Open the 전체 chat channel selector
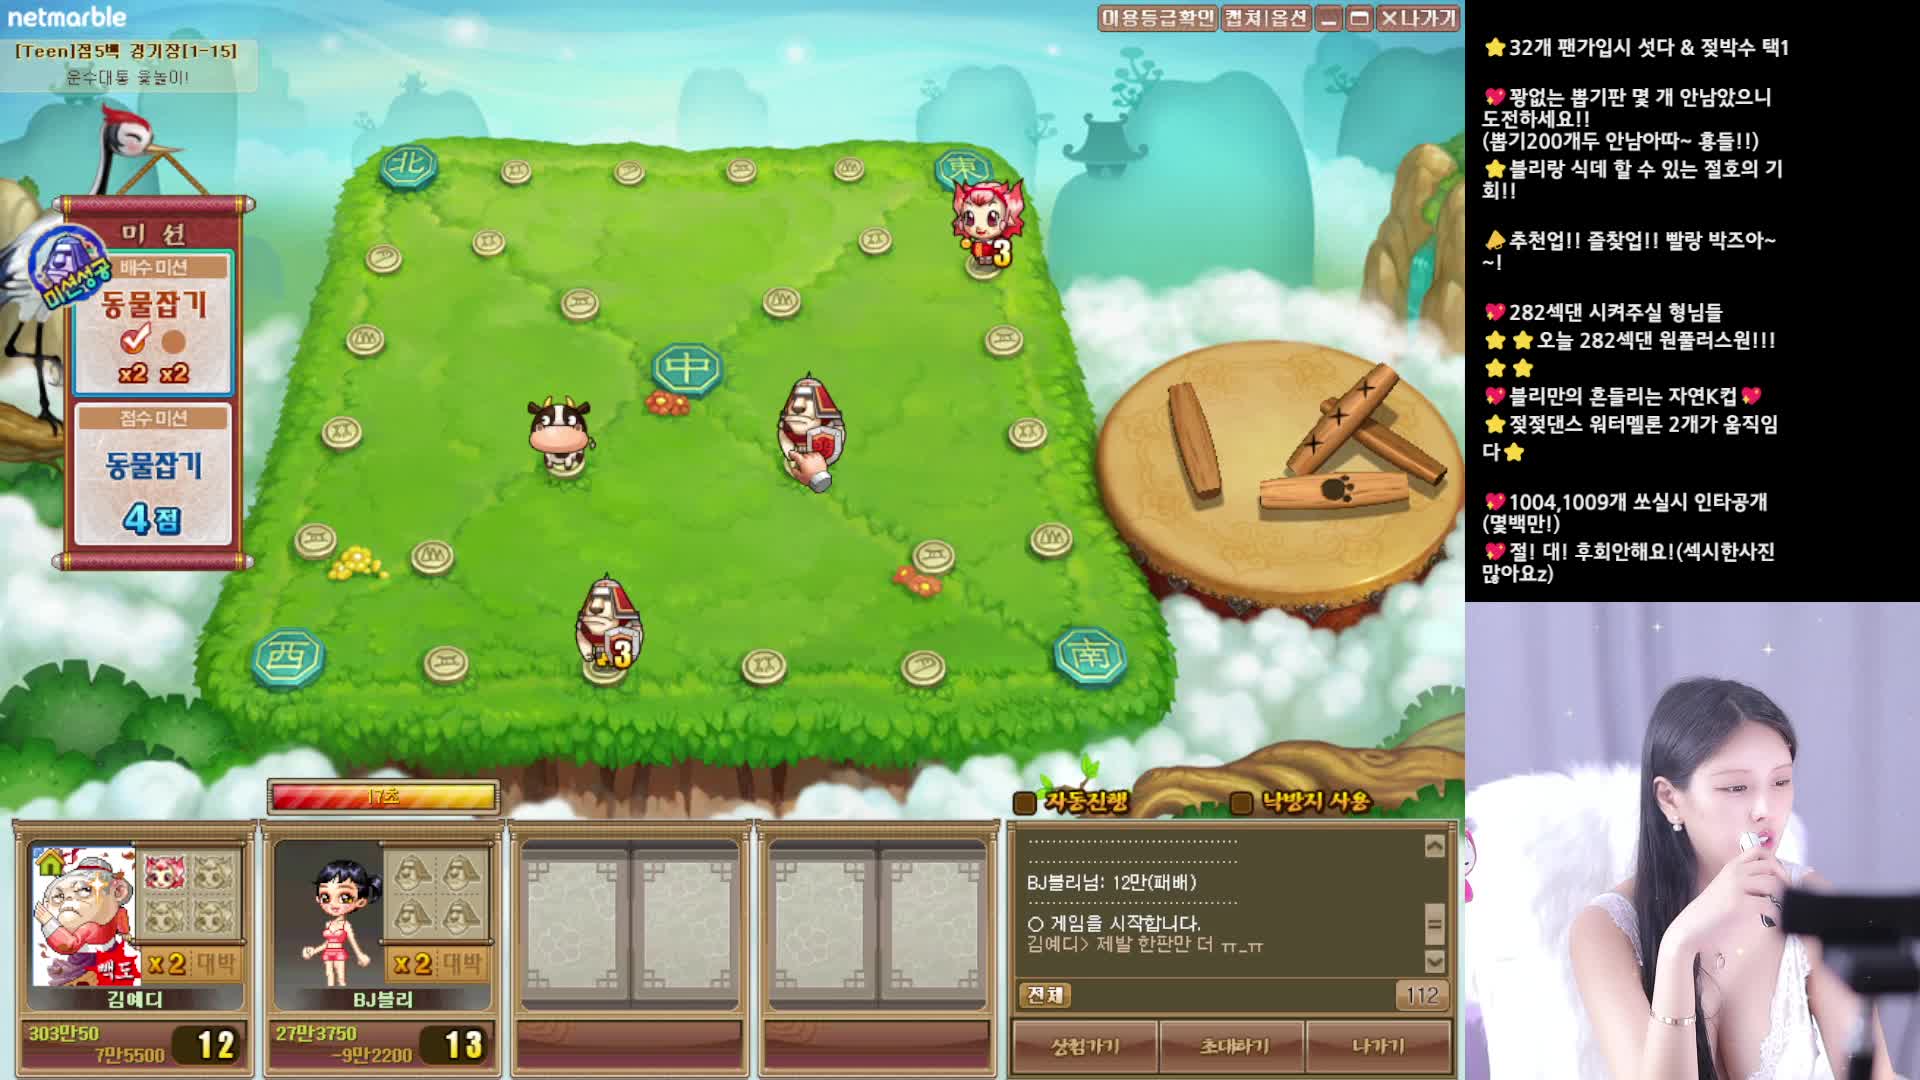Screen dimensions: 1920x1080 click(1045, 995)
